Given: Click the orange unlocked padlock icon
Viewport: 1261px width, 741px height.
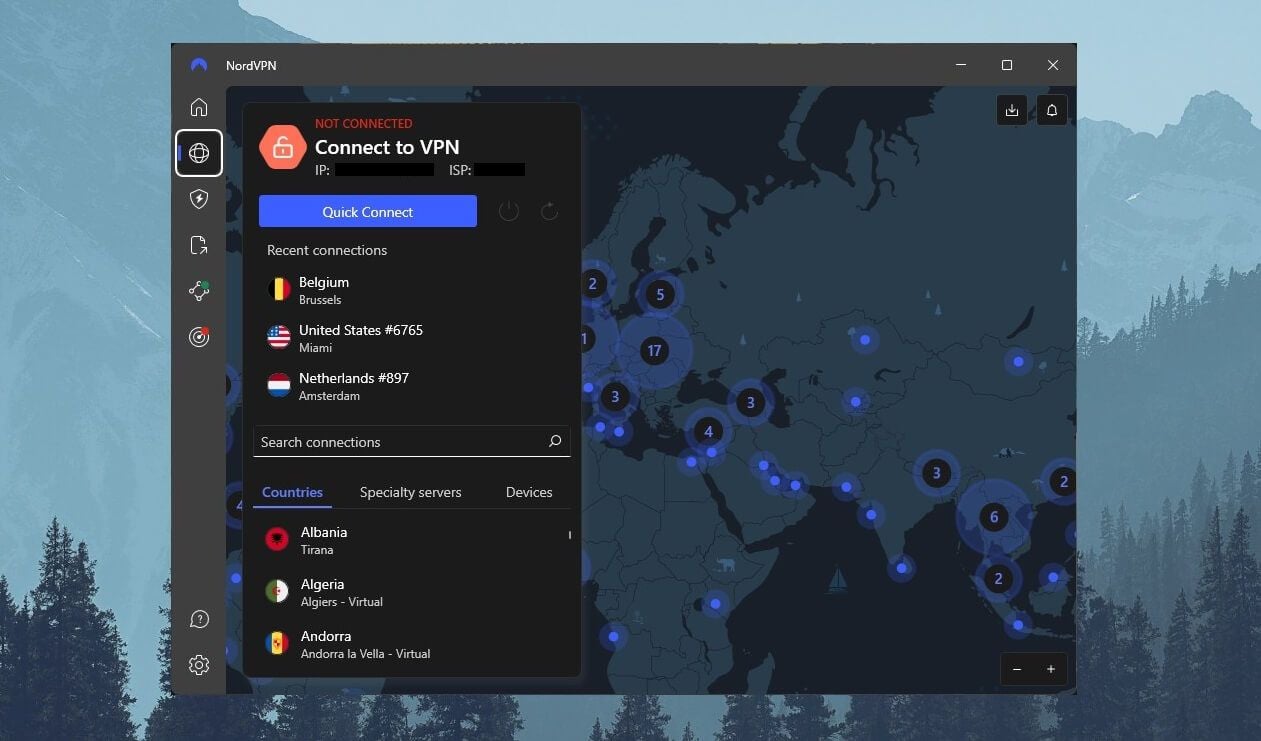Looking at the screenshot, I should coord(283,148).
